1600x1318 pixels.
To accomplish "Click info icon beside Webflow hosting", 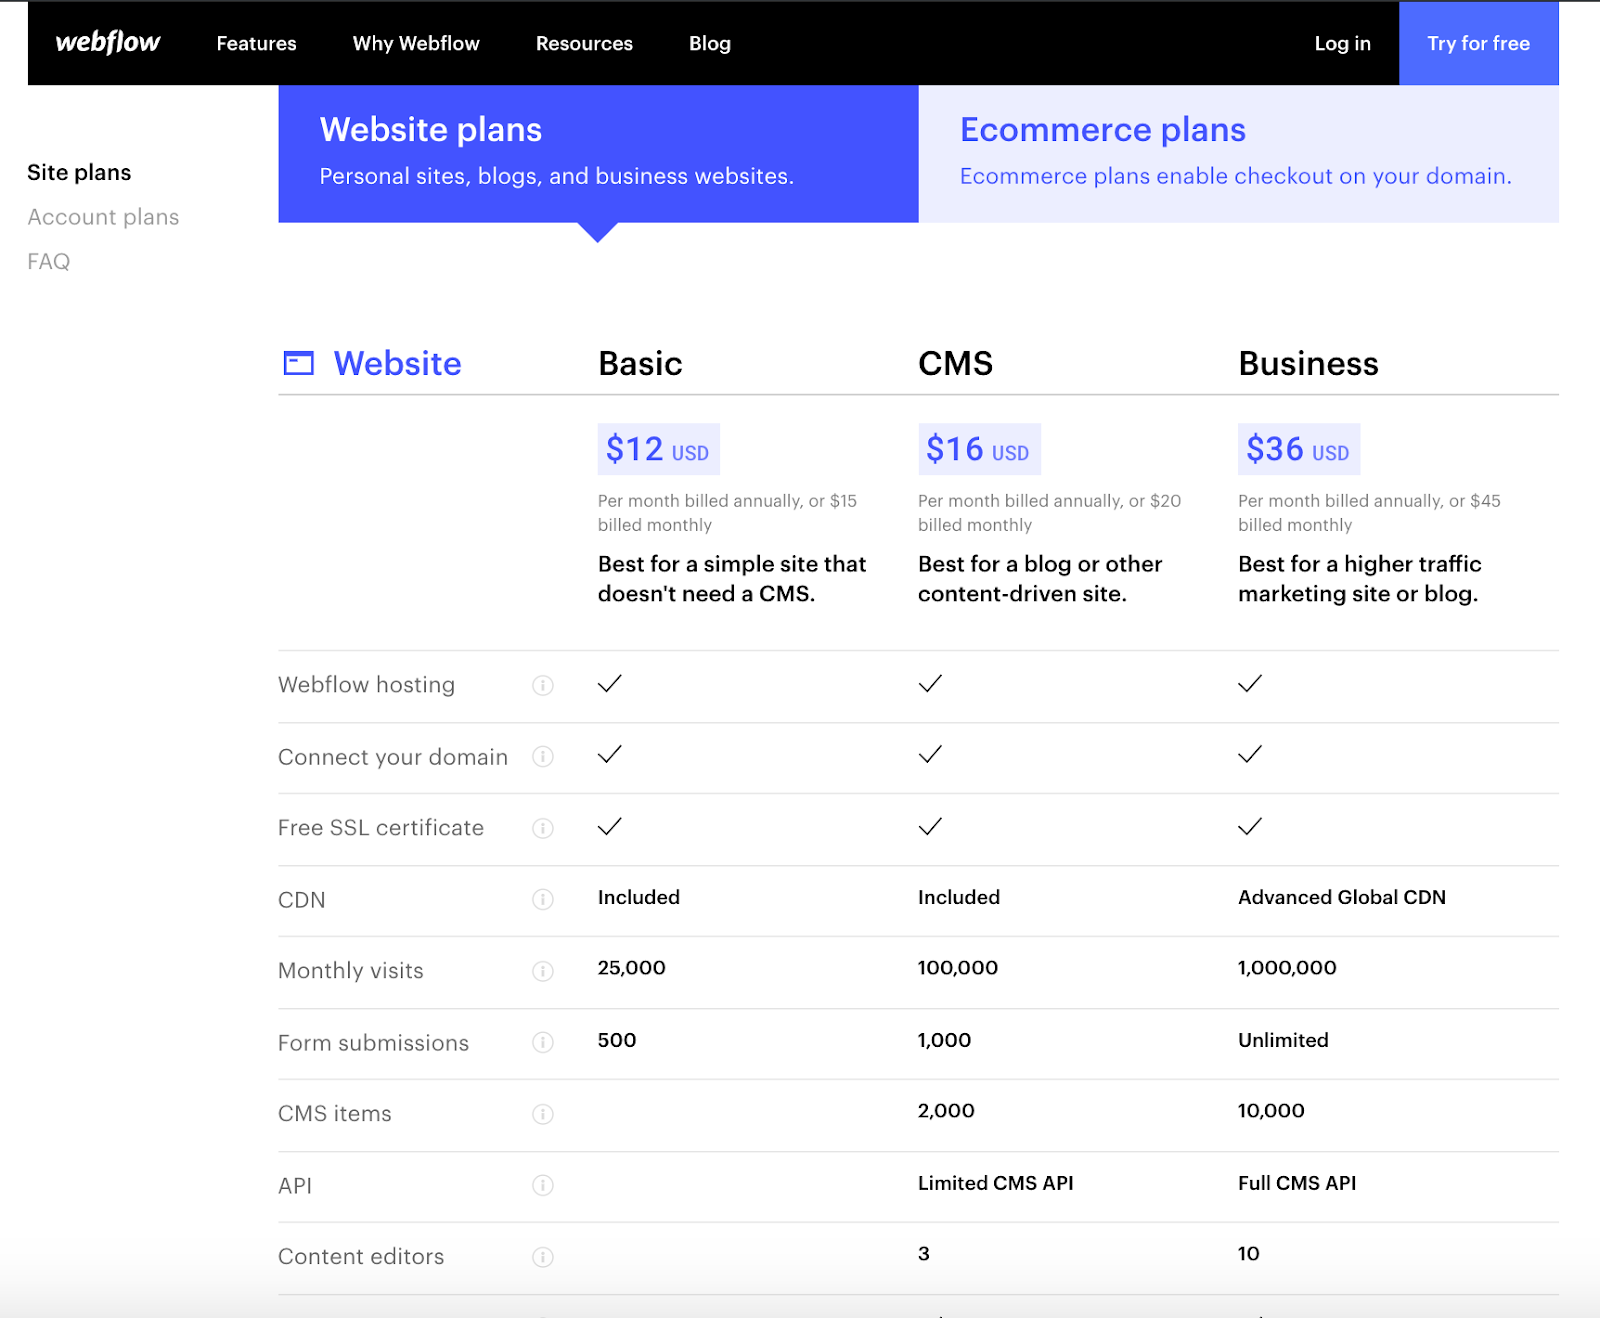I will [x=543, y=685].
